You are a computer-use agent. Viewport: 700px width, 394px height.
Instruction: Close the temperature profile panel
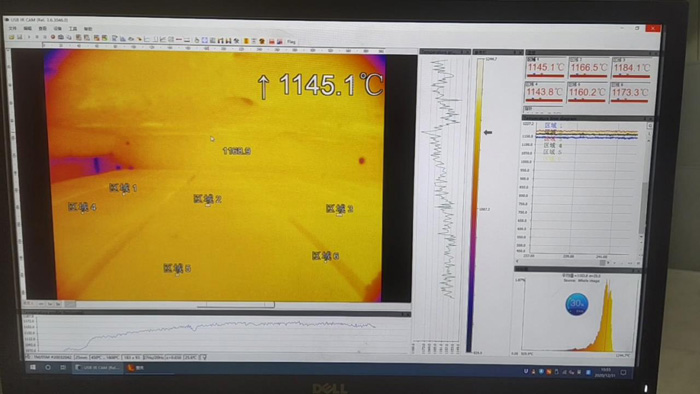(467, 52)
